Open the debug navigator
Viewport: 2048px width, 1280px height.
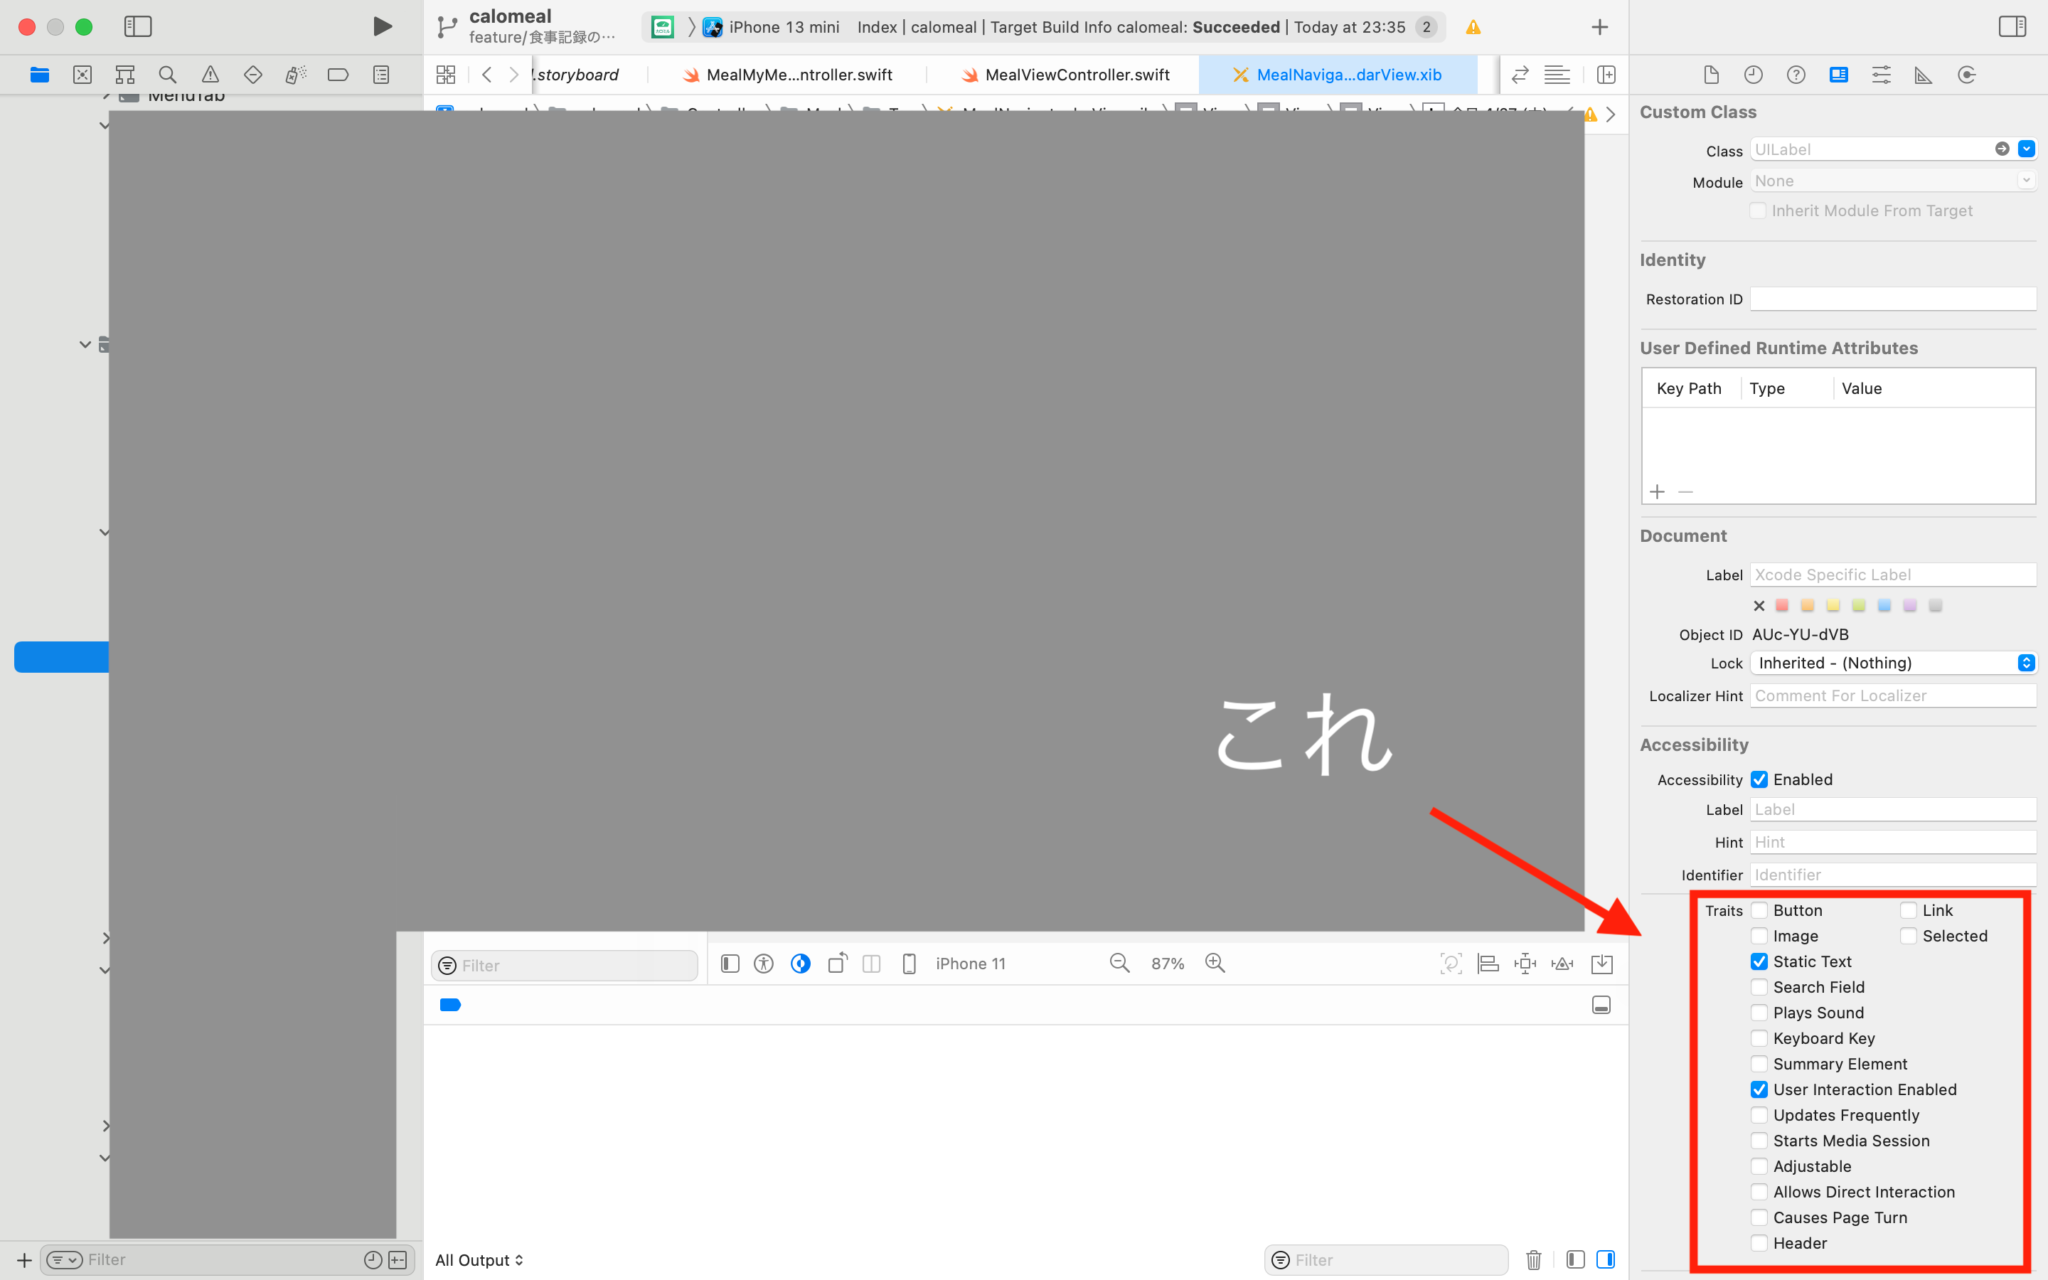pos(295,74)
